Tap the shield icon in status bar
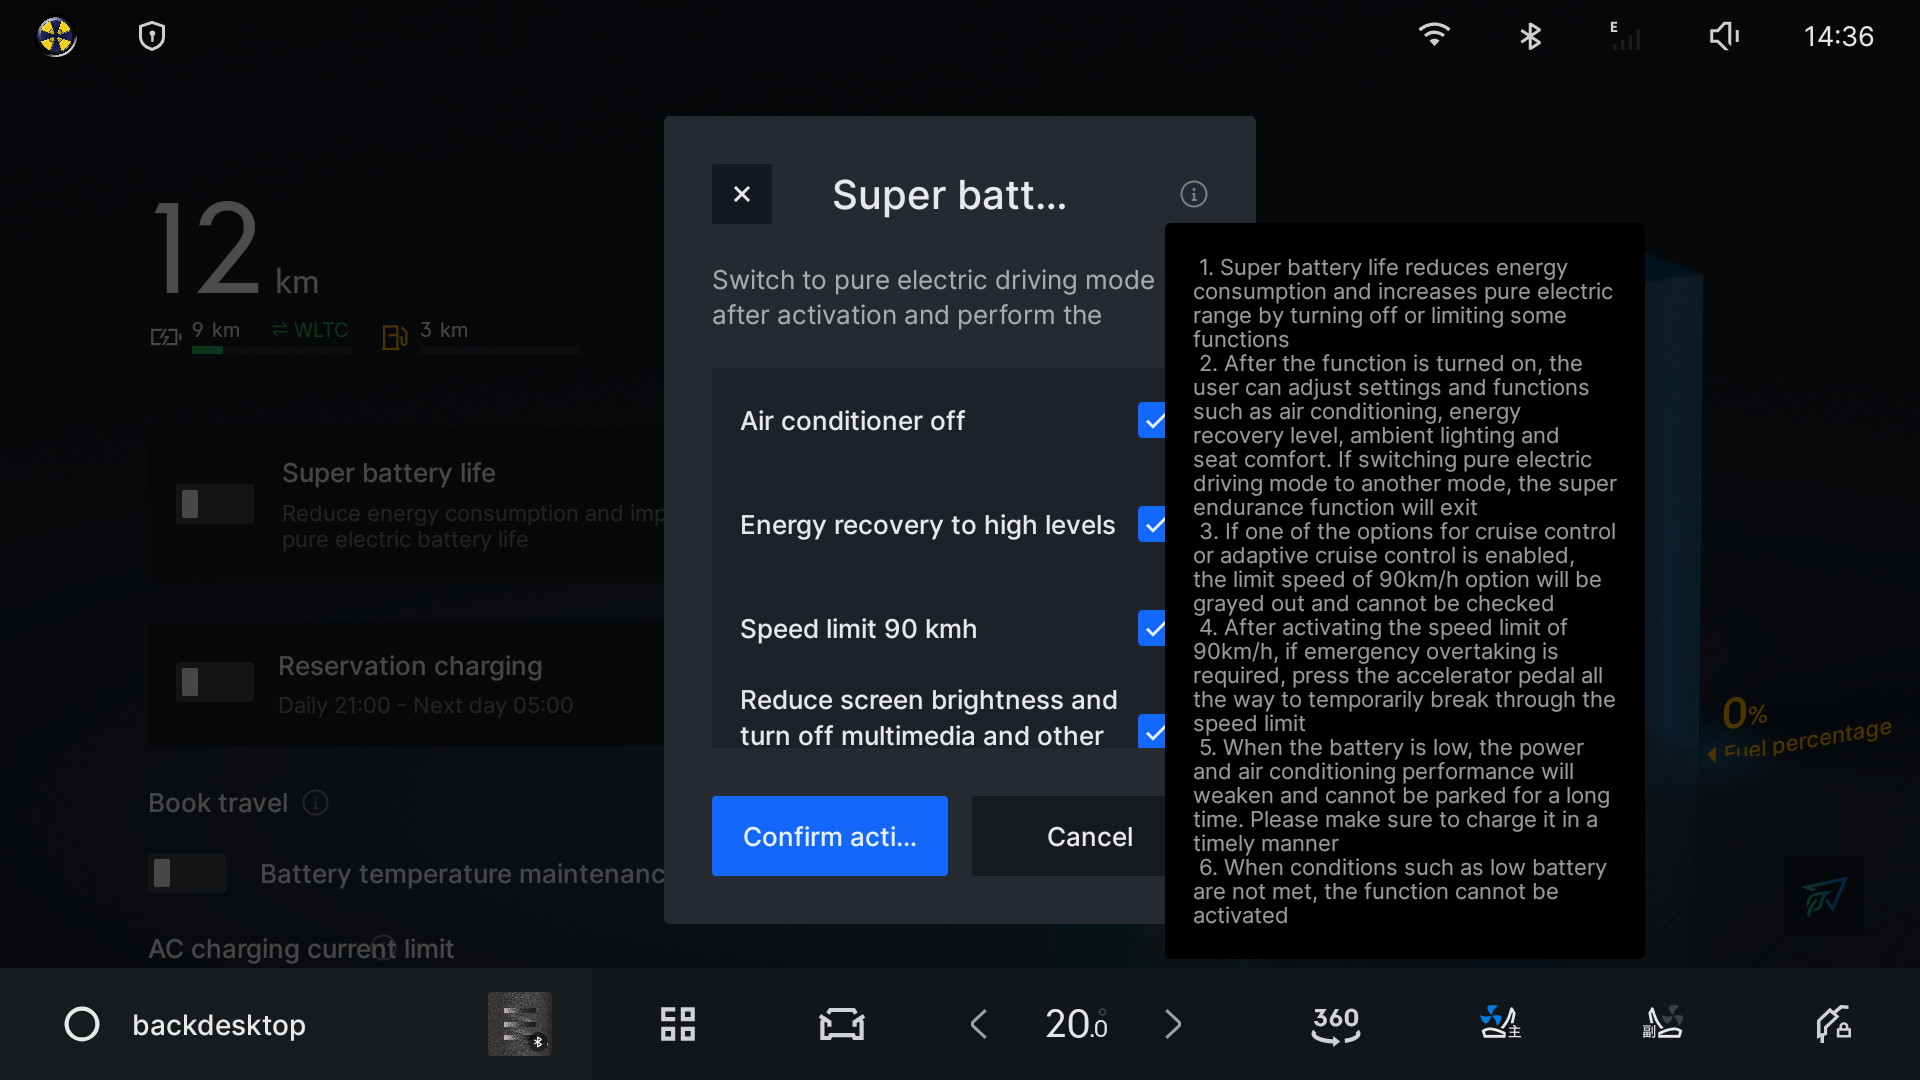Viewport: 1920px width, 1080px height. coord(151,37)
